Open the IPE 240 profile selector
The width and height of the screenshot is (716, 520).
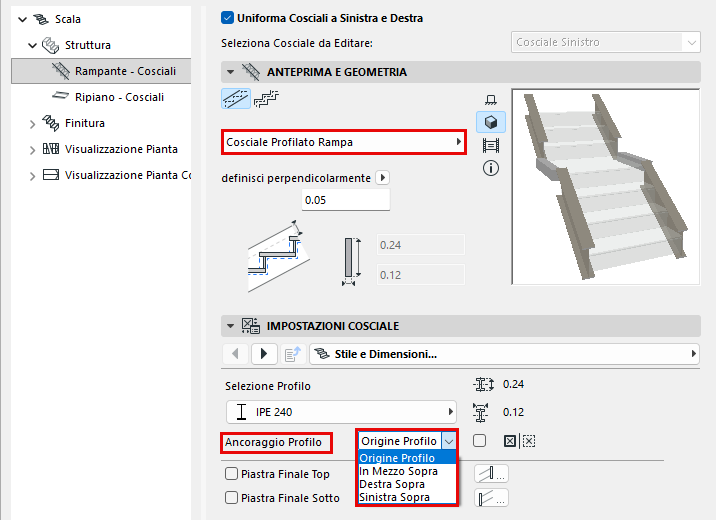(341, 412)
